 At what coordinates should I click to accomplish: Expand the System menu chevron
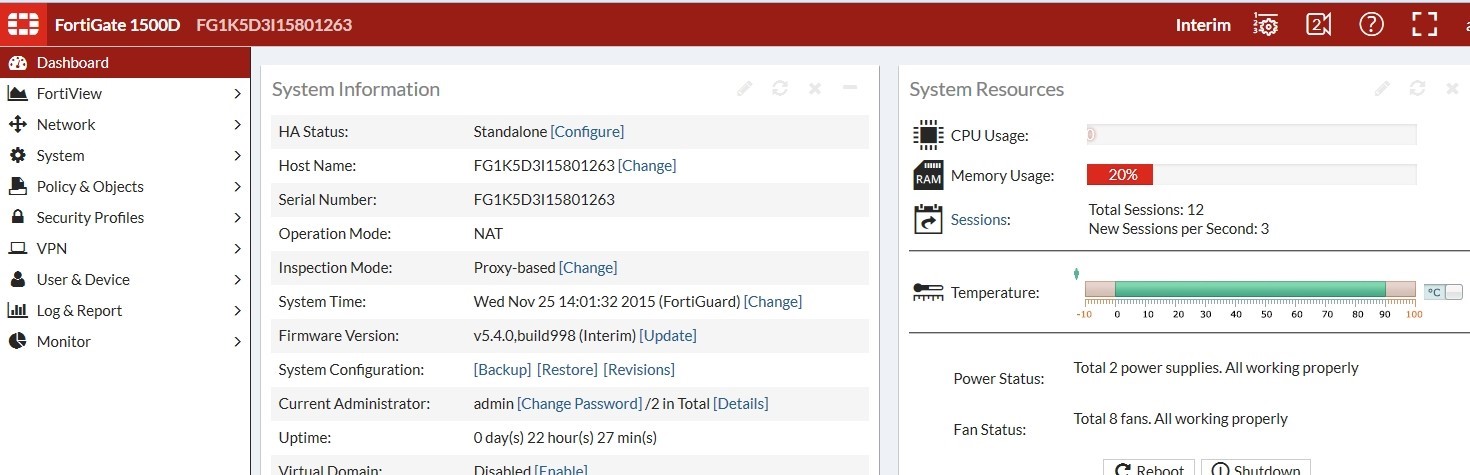click(x=237, y=156)
